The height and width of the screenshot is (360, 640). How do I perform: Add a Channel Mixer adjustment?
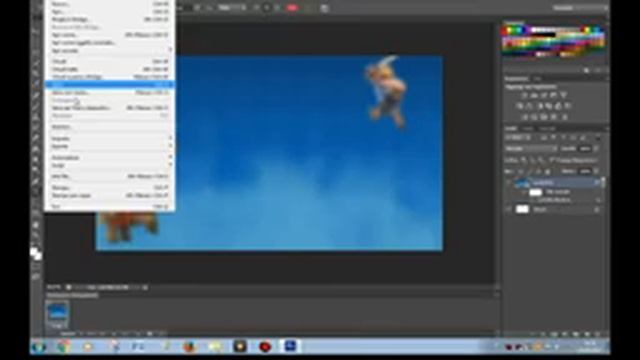click(559, 106)
